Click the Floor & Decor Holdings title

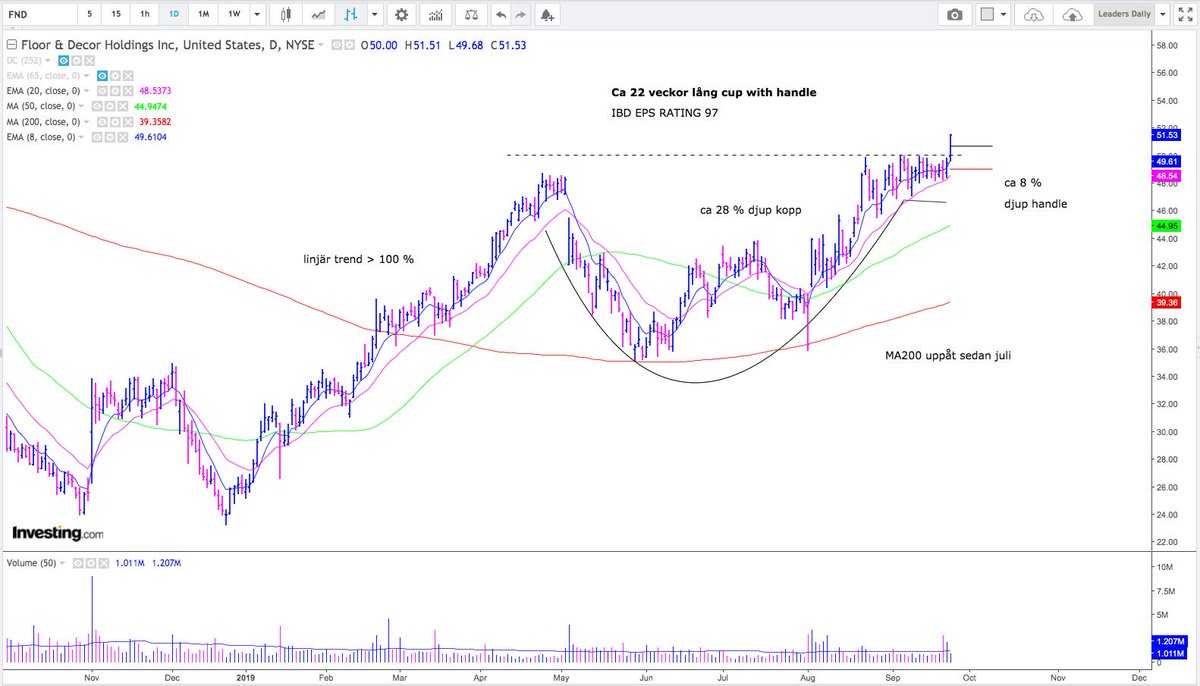(x=167, y=45)
